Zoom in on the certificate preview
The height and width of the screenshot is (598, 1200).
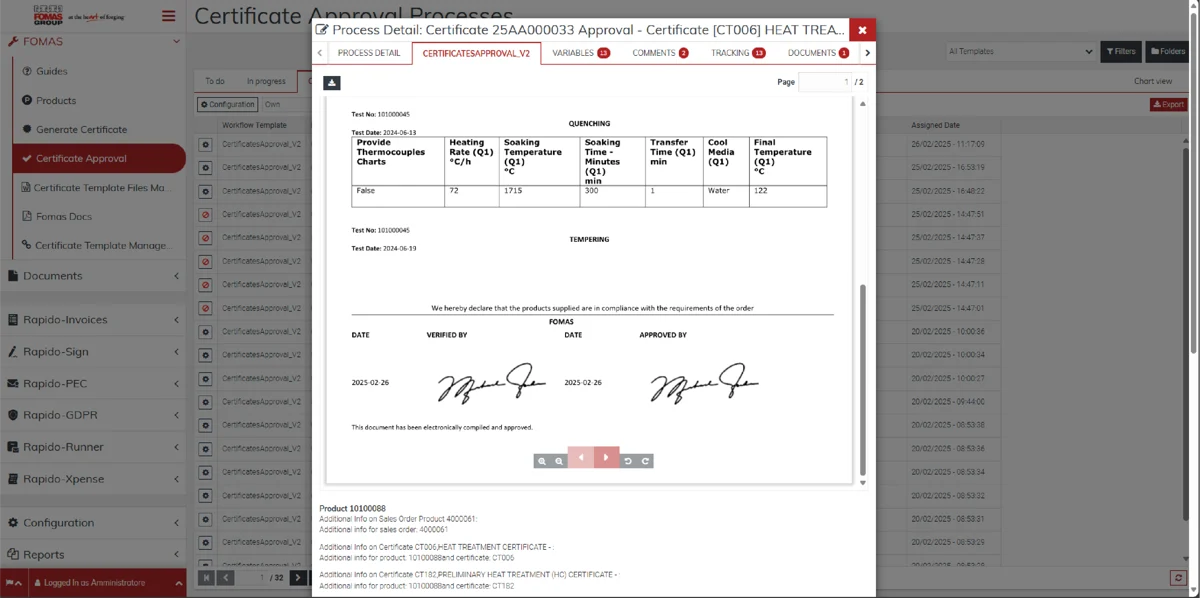pyautogui.click(x=541, y=461)
